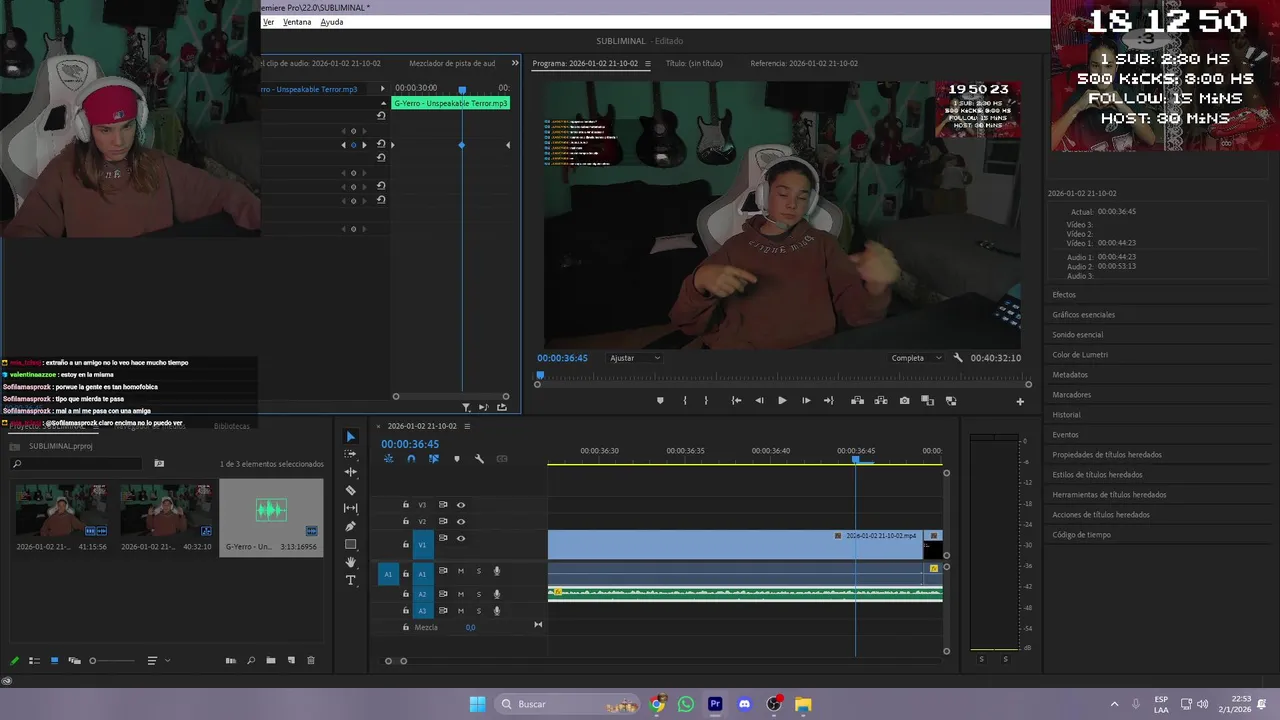Open the Program monitor button editor plus
Screen dimensions: 1280x720
[1020, 401]
